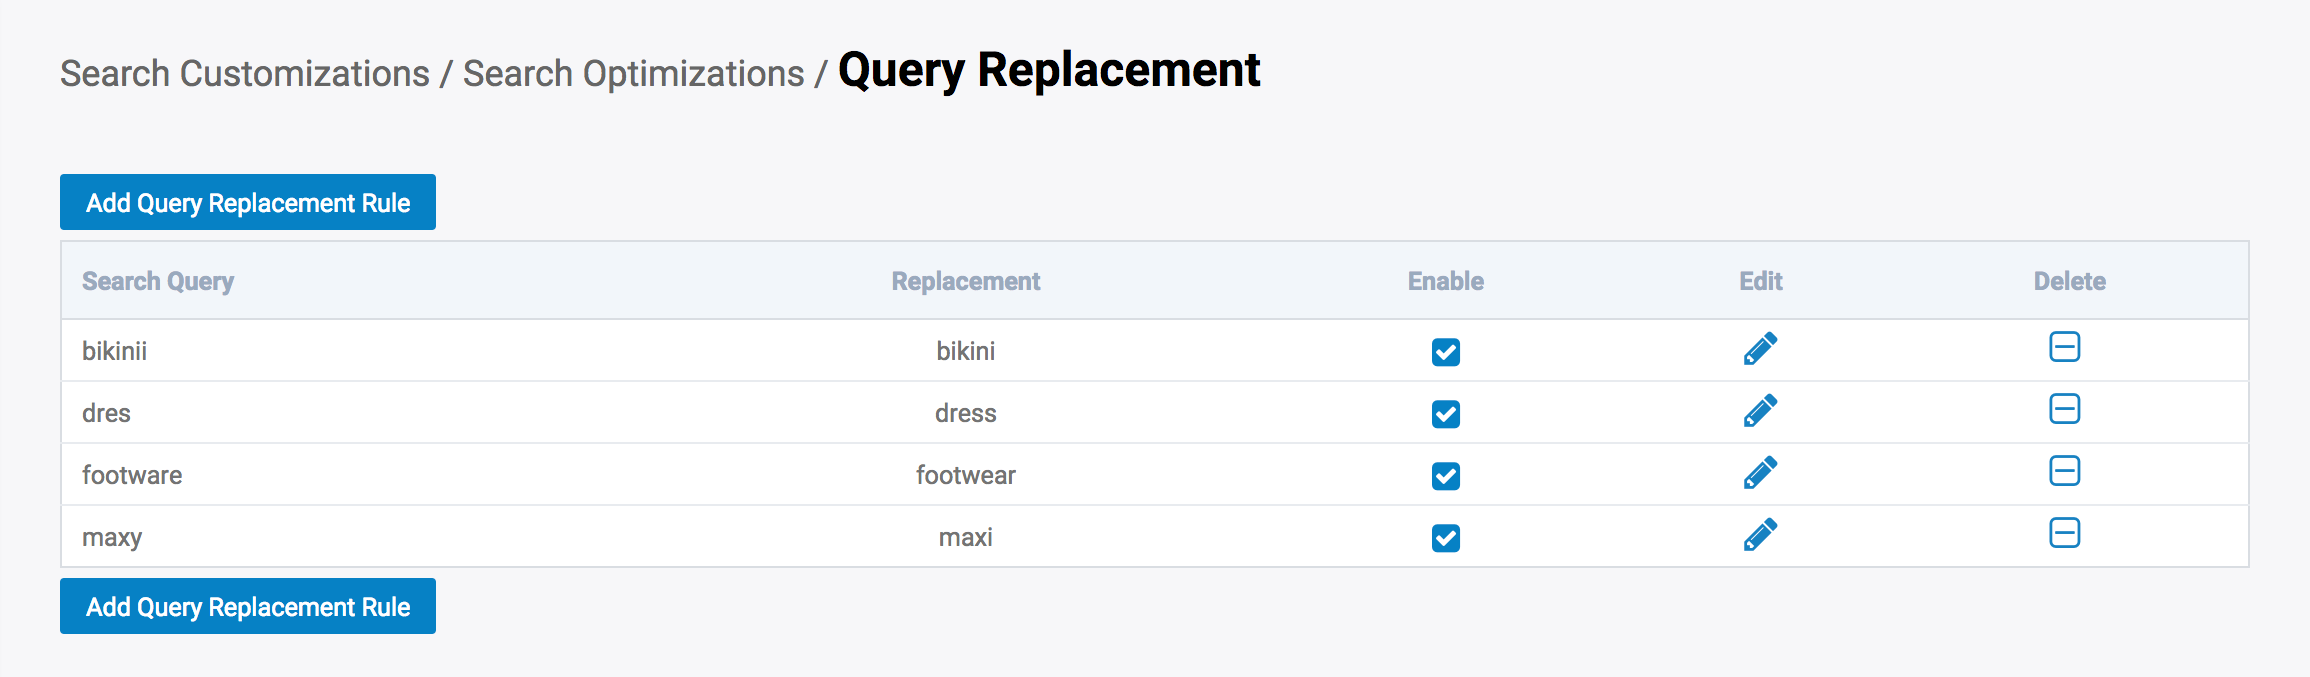Go to Search Customizations breadcrumb
This screenshot has width=2310, height=677.
245,74
